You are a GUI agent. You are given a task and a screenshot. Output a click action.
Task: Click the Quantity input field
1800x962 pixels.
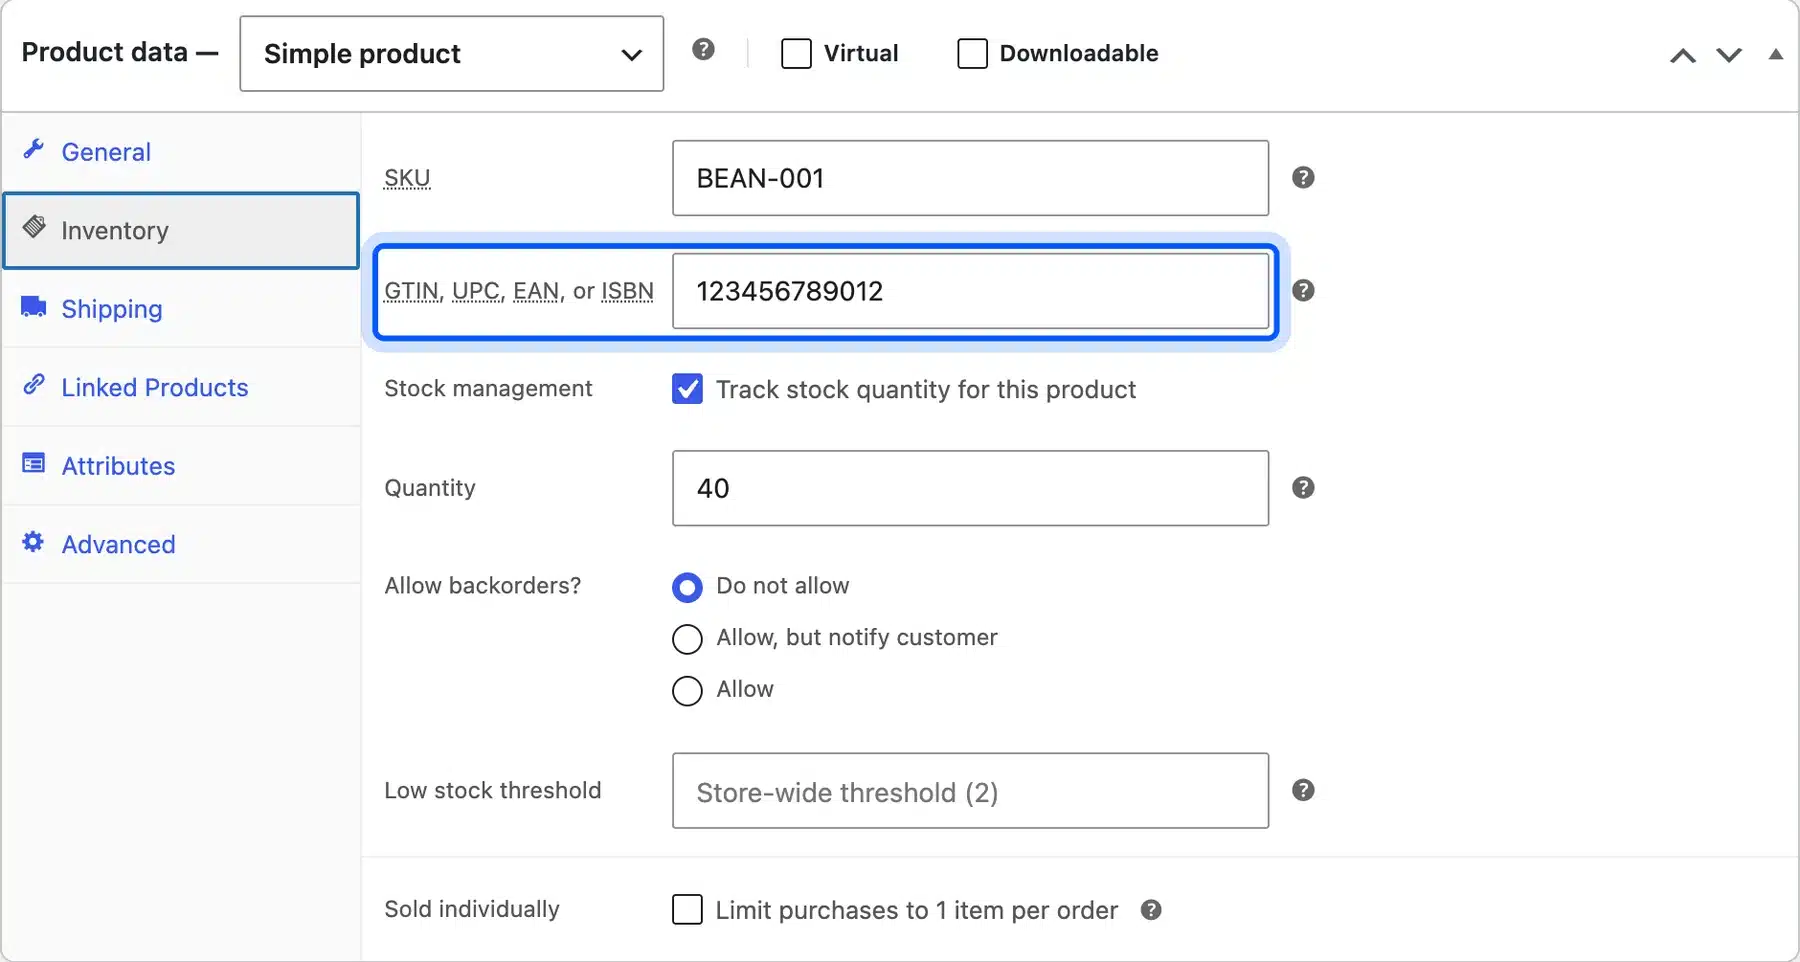click(x=971, y=488)
